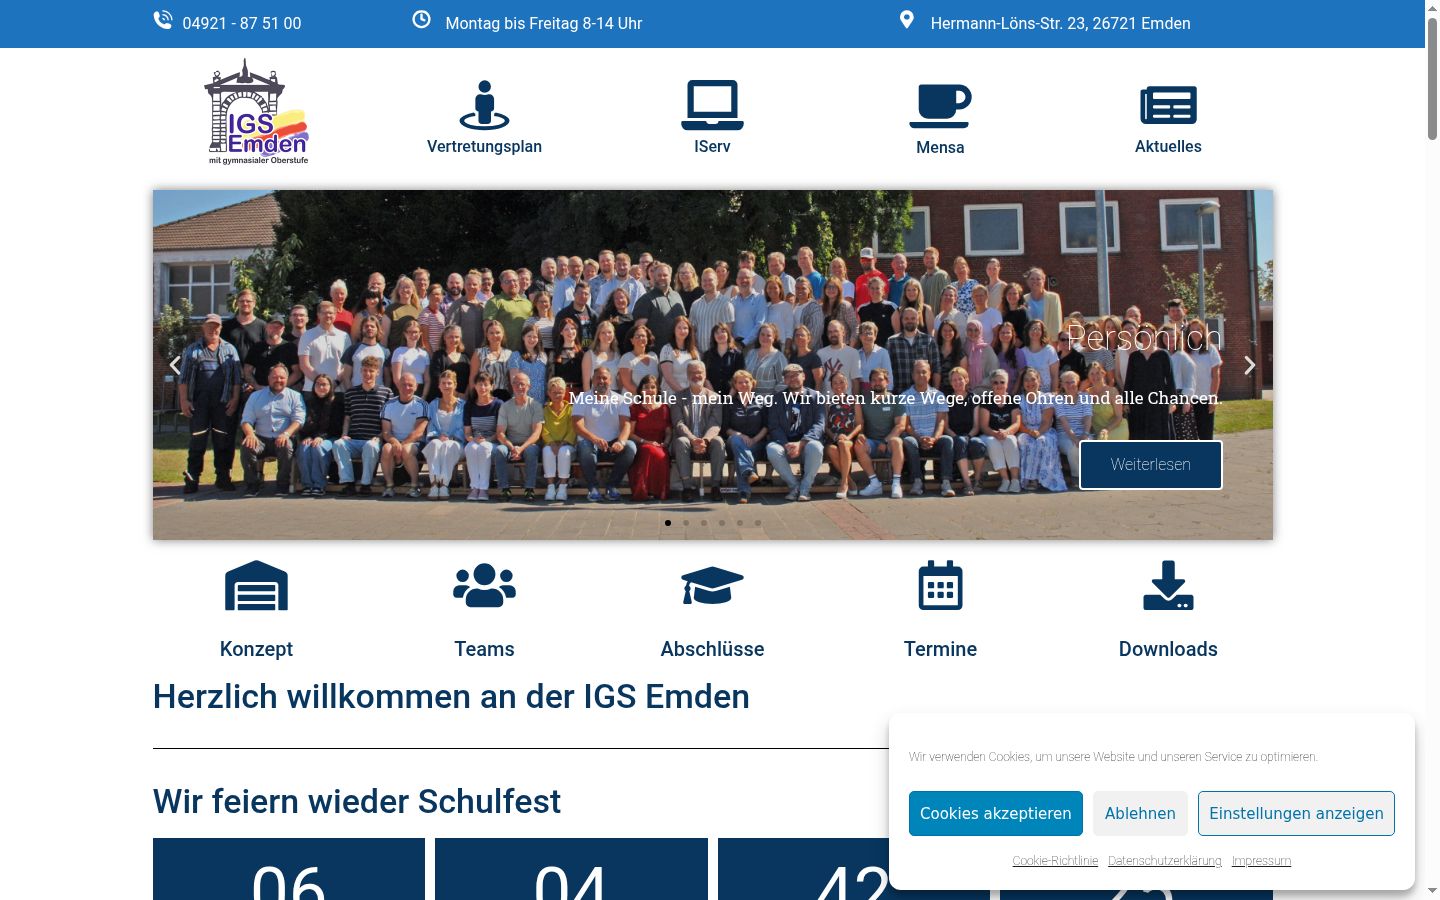This screenshot has width=1440, height=900.
Task: Click the Konzept building icon
Action: (x=256, y=585)
